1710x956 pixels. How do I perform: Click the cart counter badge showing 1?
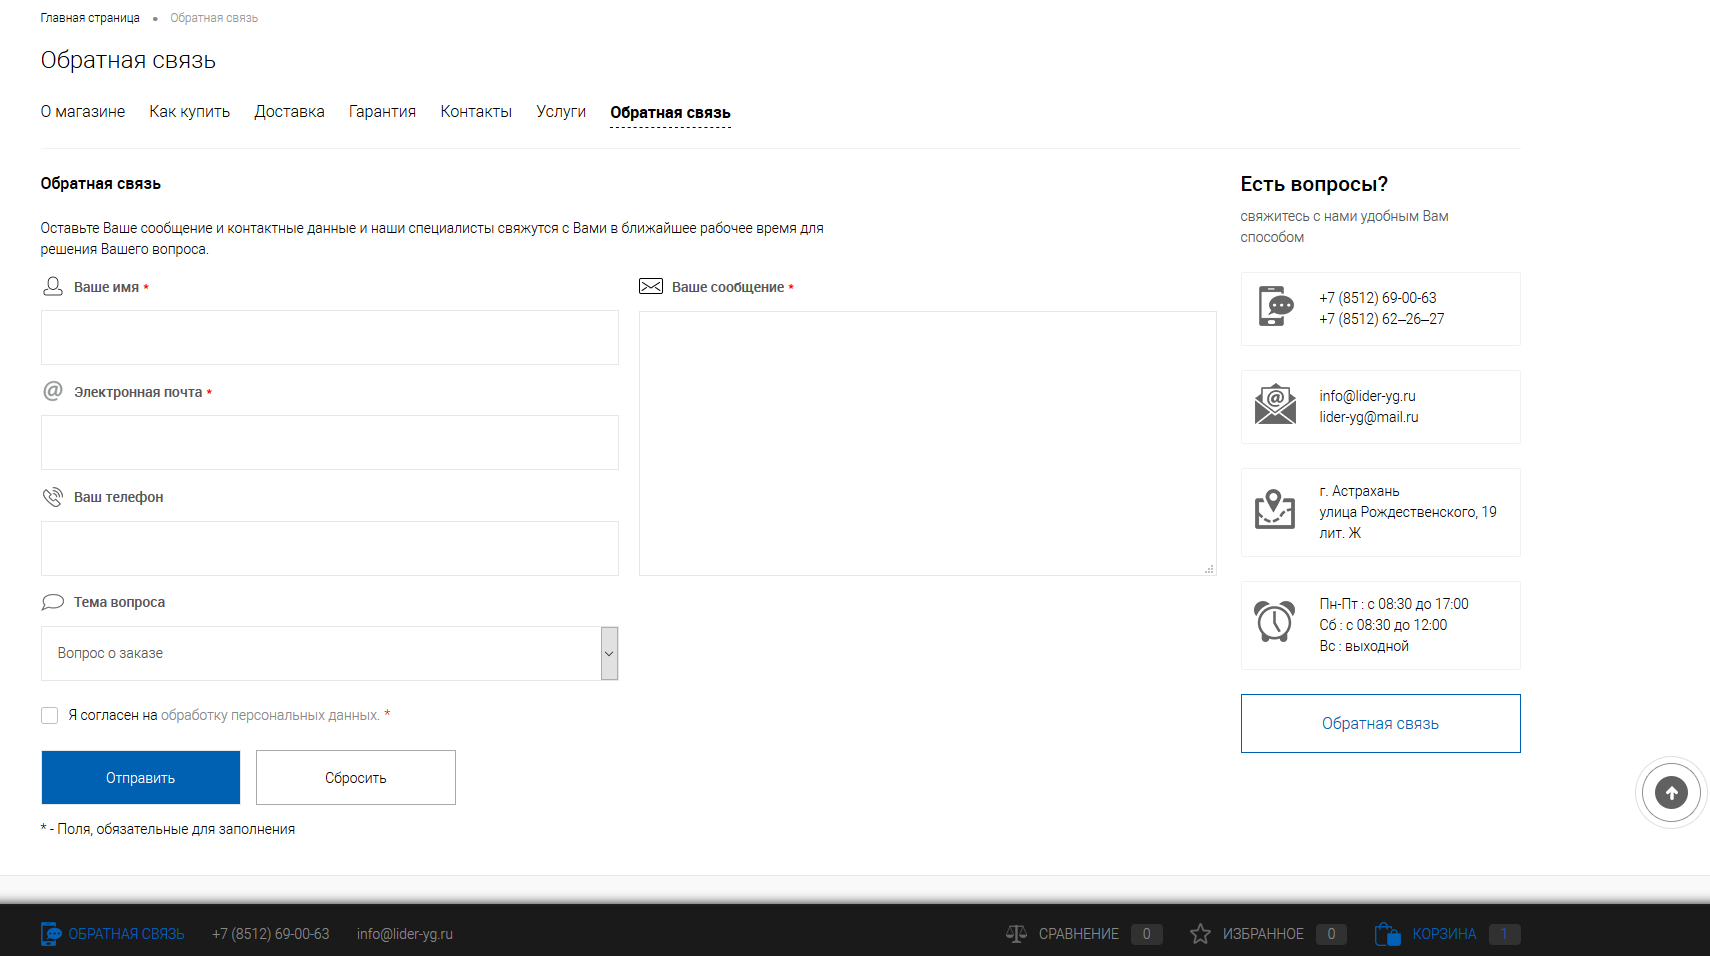(x=1504, y=934)
